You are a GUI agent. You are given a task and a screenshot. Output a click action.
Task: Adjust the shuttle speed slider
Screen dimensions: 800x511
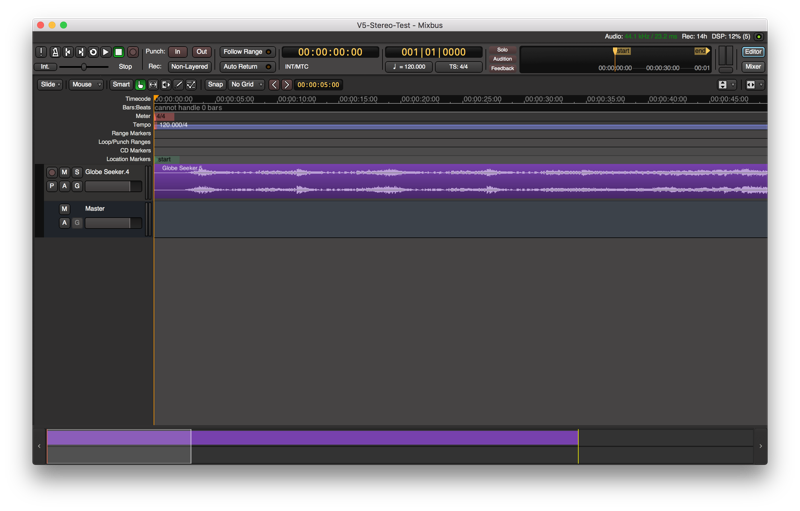(84, 67)
